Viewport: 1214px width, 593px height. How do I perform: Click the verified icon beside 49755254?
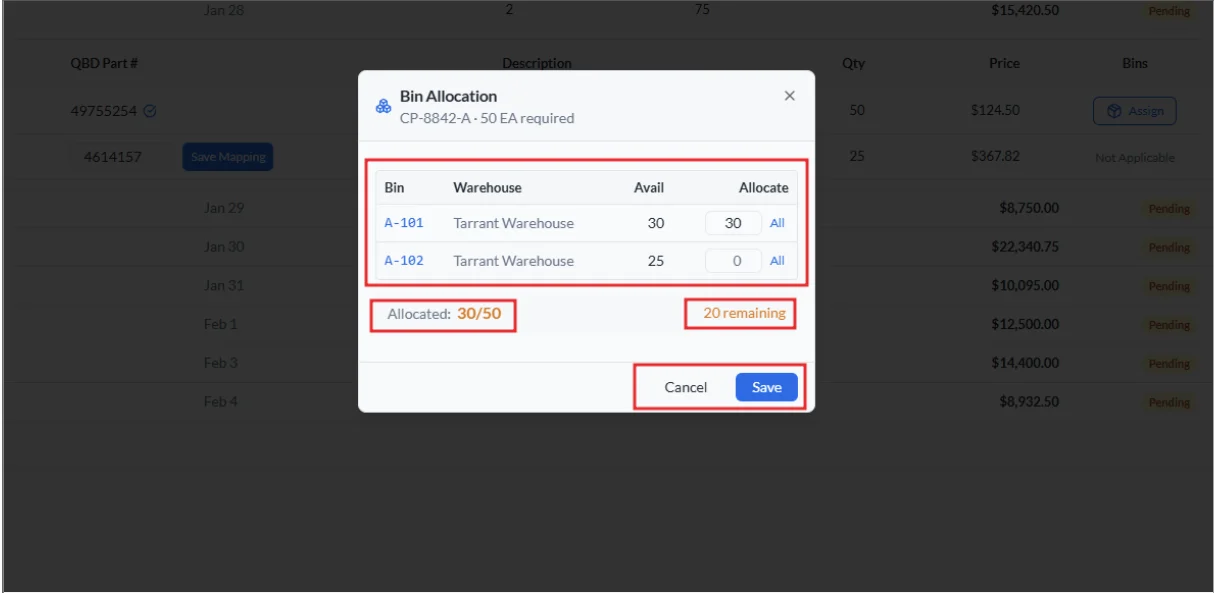[150, 111]
